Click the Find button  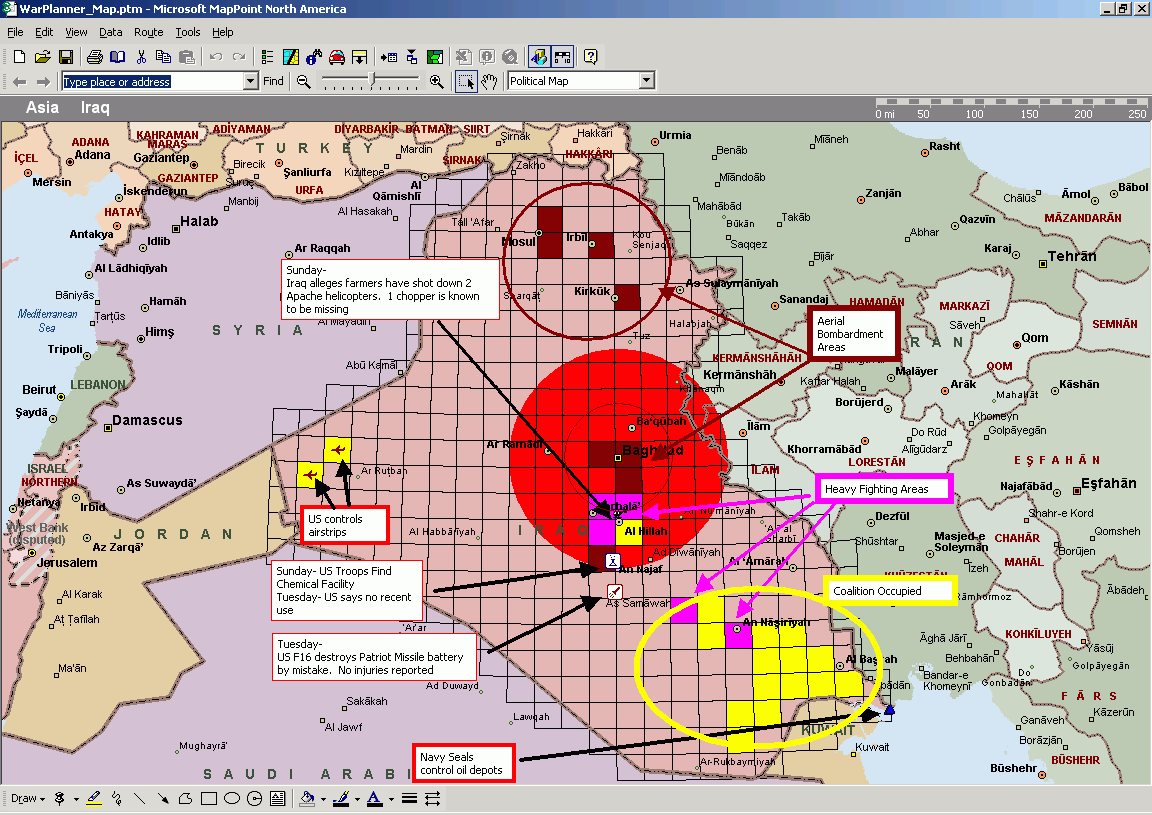point(273,82)
